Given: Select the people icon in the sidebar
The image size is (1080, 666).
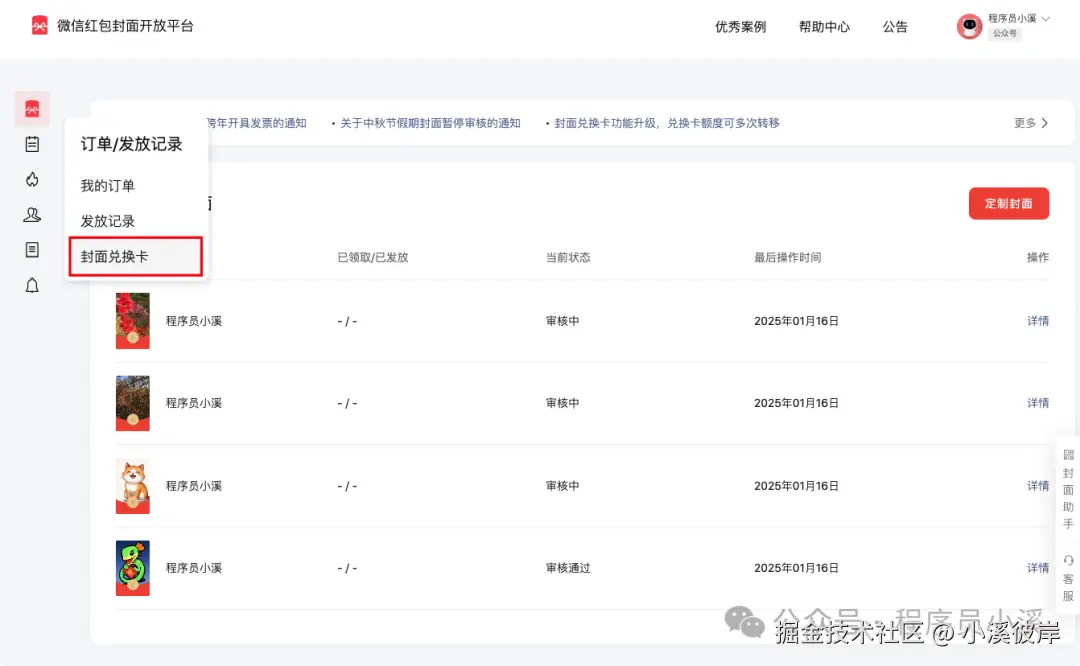Looking at the screenshot, I should click(x=32, y=214).
